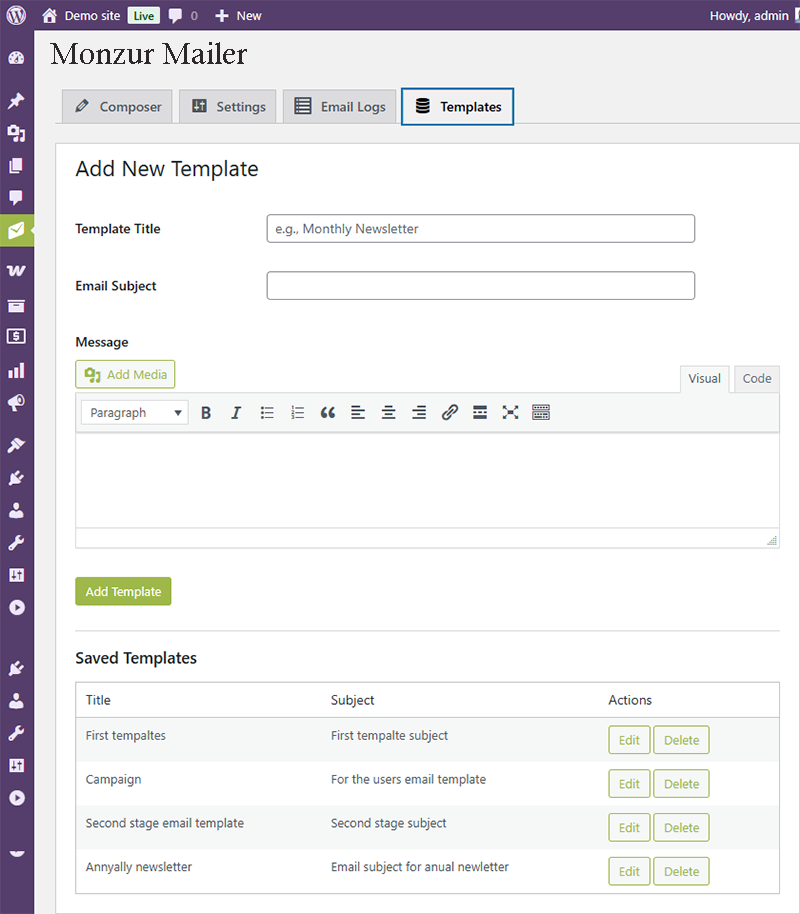Apply blockquote formatting
The height and width of the screenshot is (914, 800).
pos(328,413)
